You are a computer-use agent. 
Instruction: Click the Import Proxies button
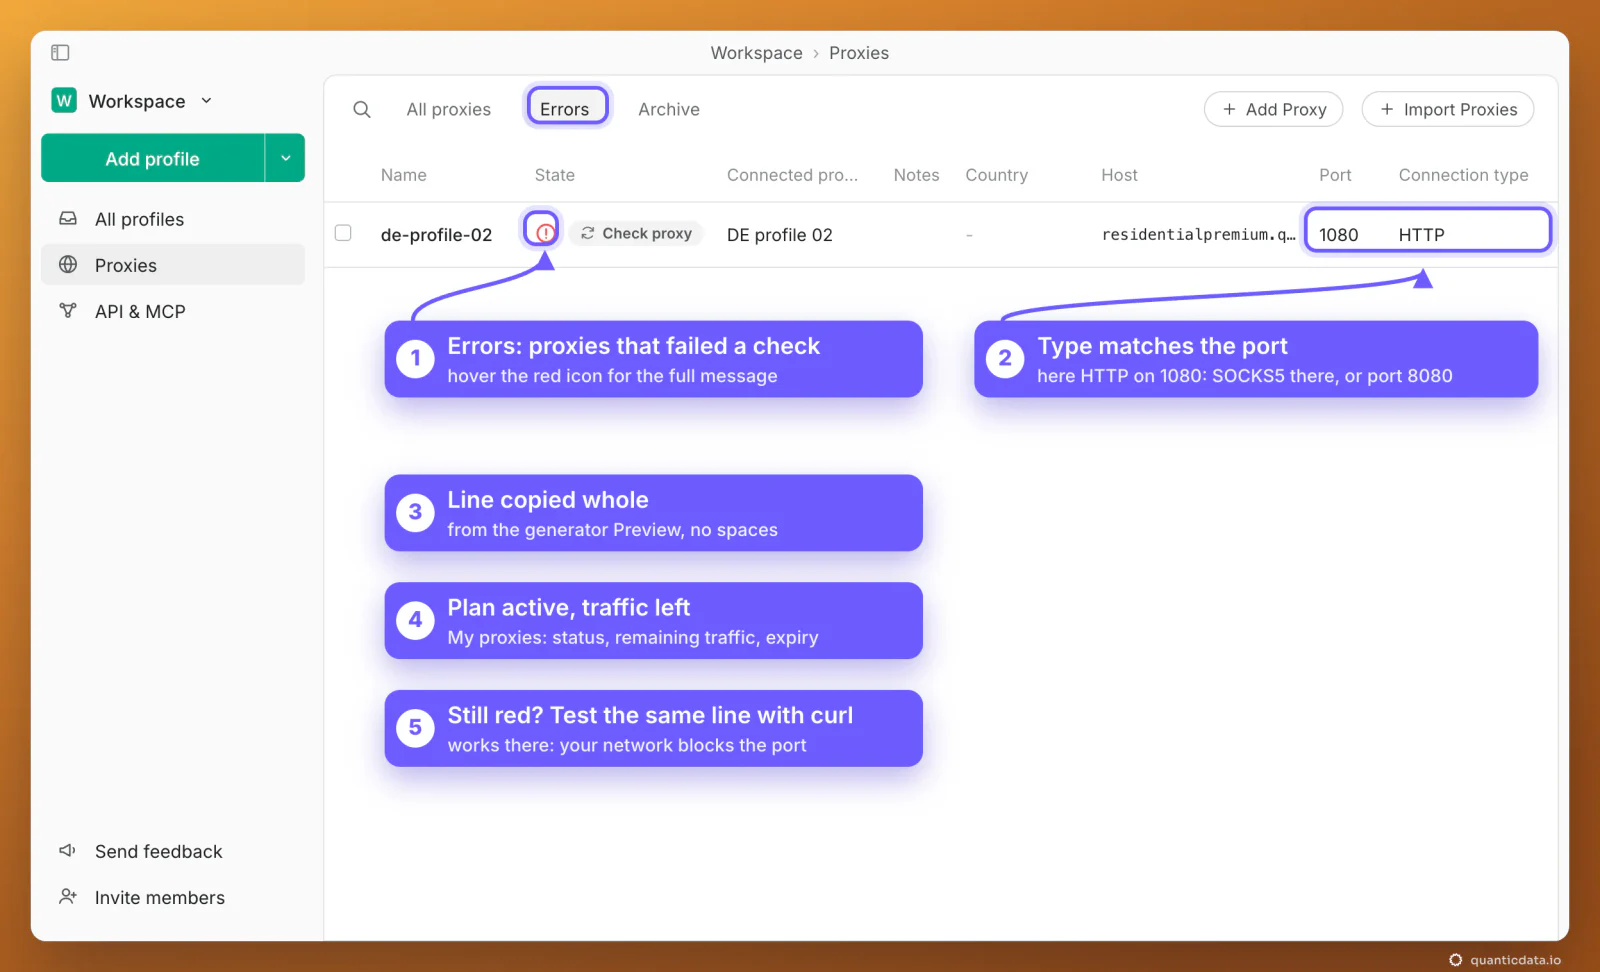coord(1447,109)
